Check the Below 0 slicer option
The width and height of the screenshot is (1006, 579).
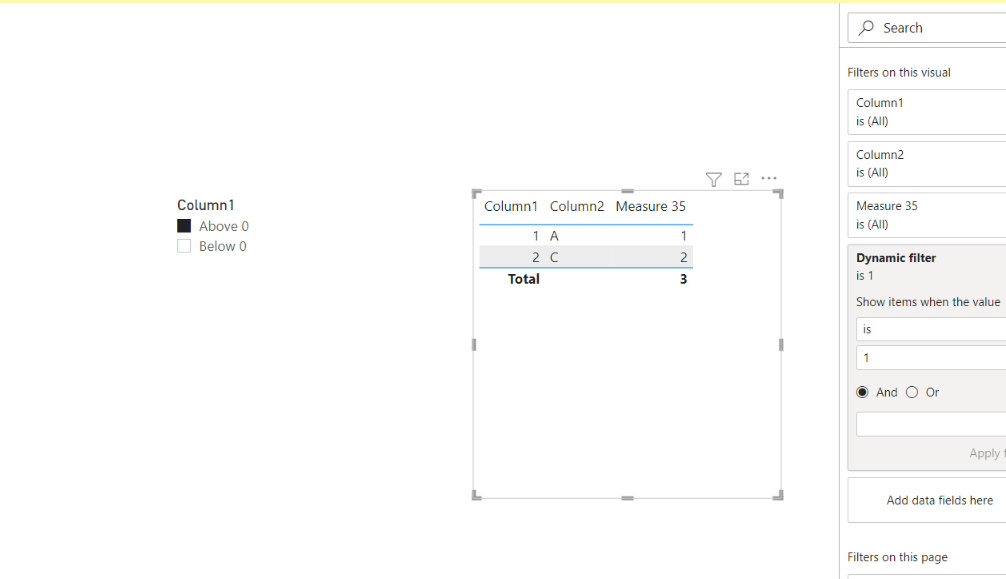(184, 246)
